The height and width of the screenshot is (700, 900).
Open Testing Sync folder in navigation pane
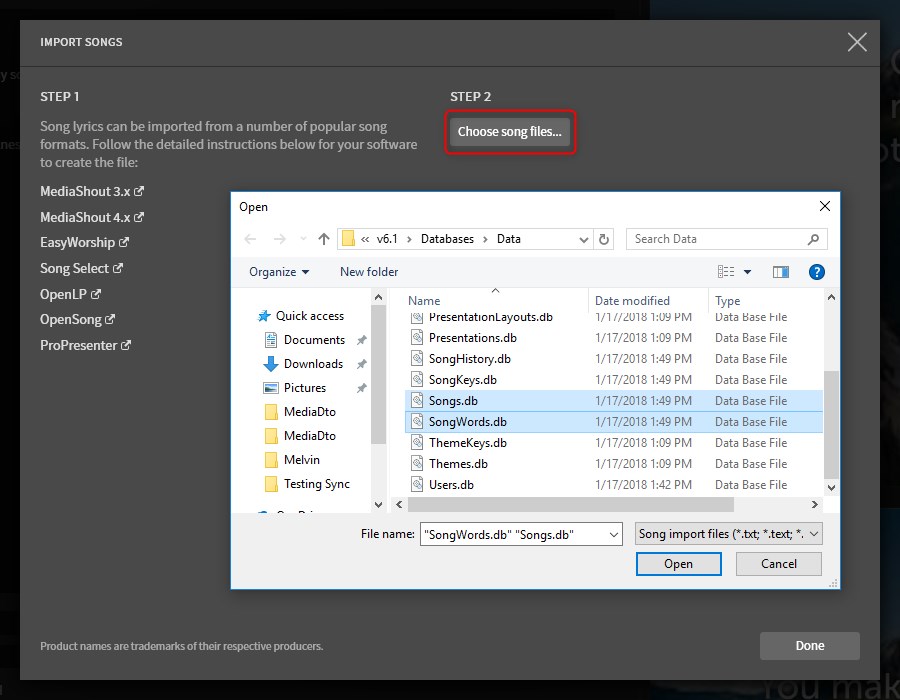[307, 484]
